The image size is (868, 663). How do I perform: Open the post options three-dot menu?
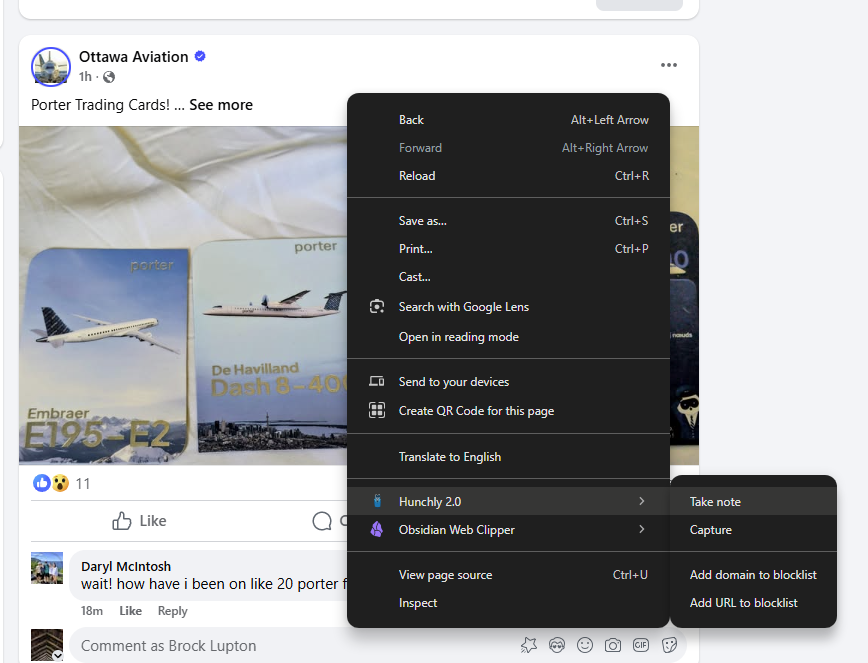click(669, 65)
